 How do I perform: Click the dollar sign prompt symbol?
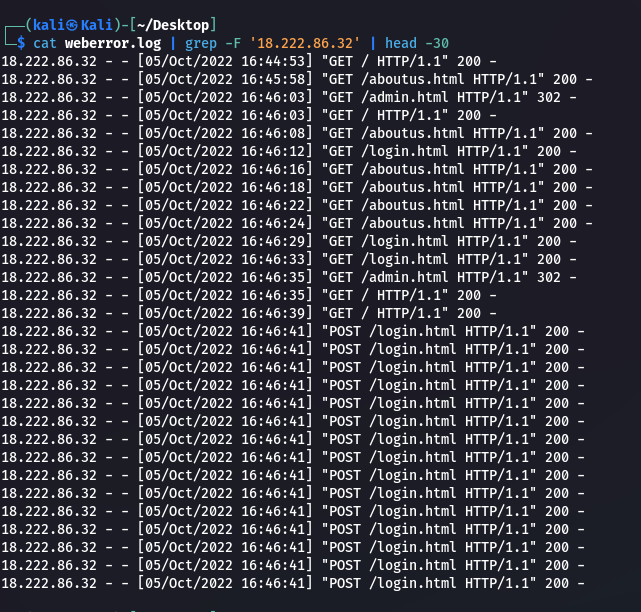pos(21,43)
